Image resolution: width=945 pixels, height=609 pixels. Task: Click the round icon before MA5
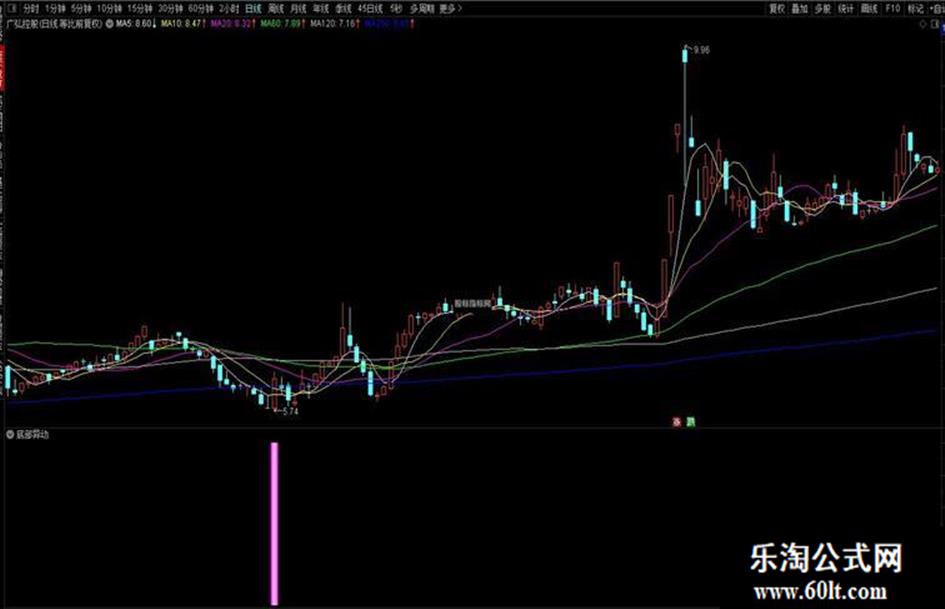(110, 24)
